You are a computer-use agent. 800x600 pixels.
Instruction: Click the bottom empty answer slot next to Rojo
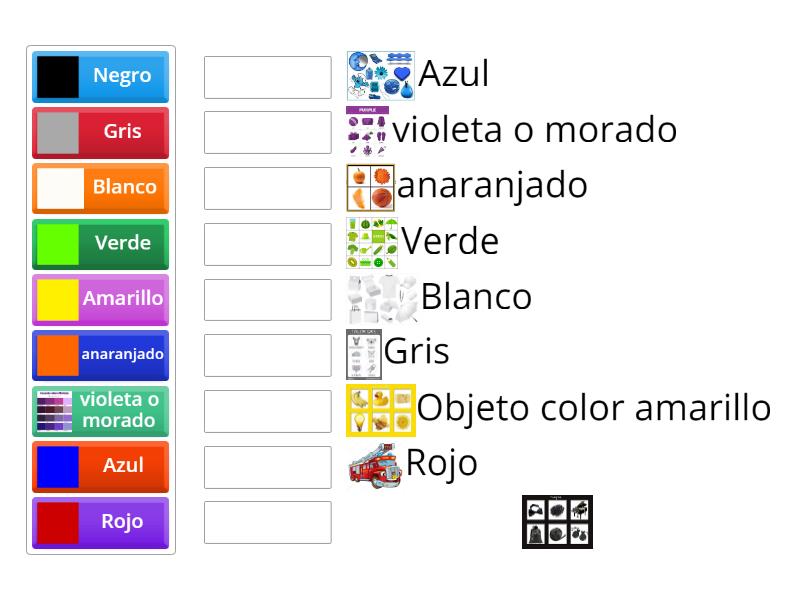click(266, 522)
